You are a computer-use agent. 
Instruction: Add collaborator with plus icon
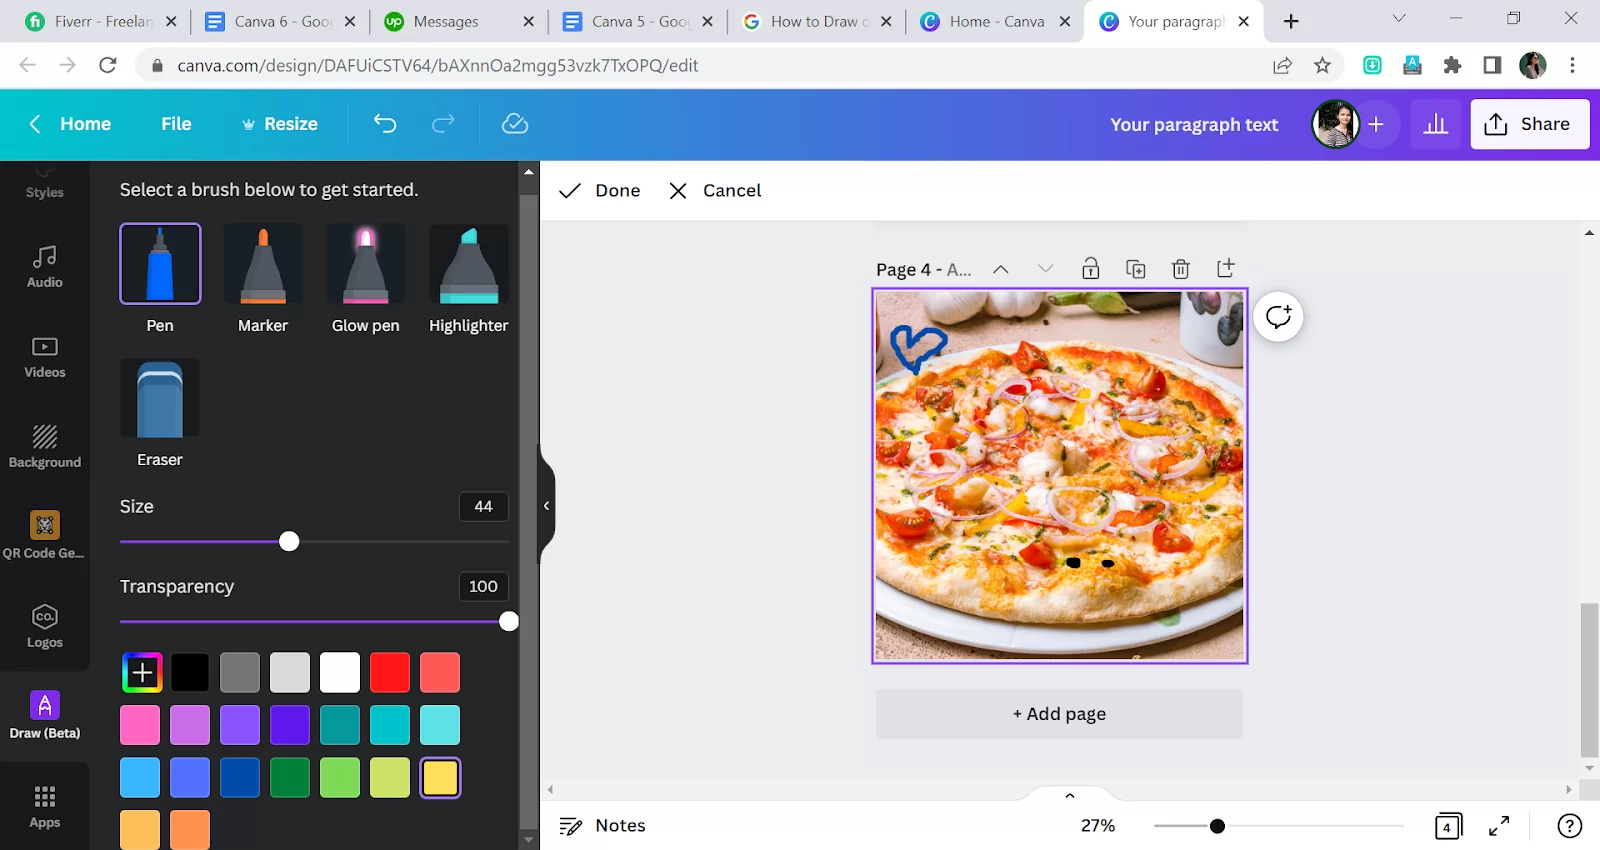[x=1376, y=124]
